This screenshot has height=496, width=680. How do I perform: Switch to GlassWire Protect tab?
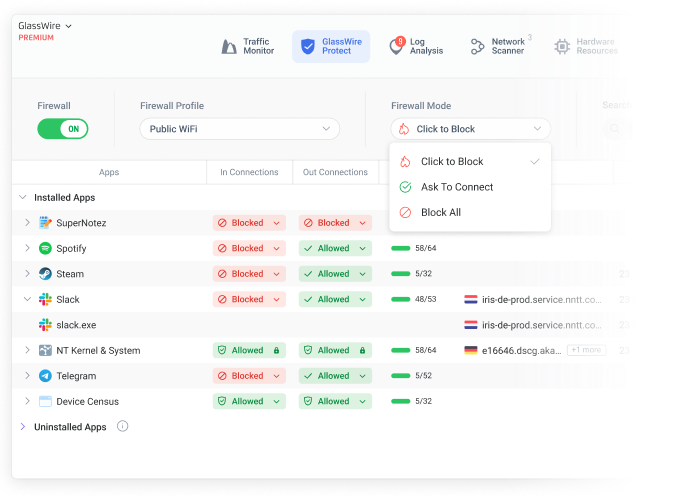point(331,46)
